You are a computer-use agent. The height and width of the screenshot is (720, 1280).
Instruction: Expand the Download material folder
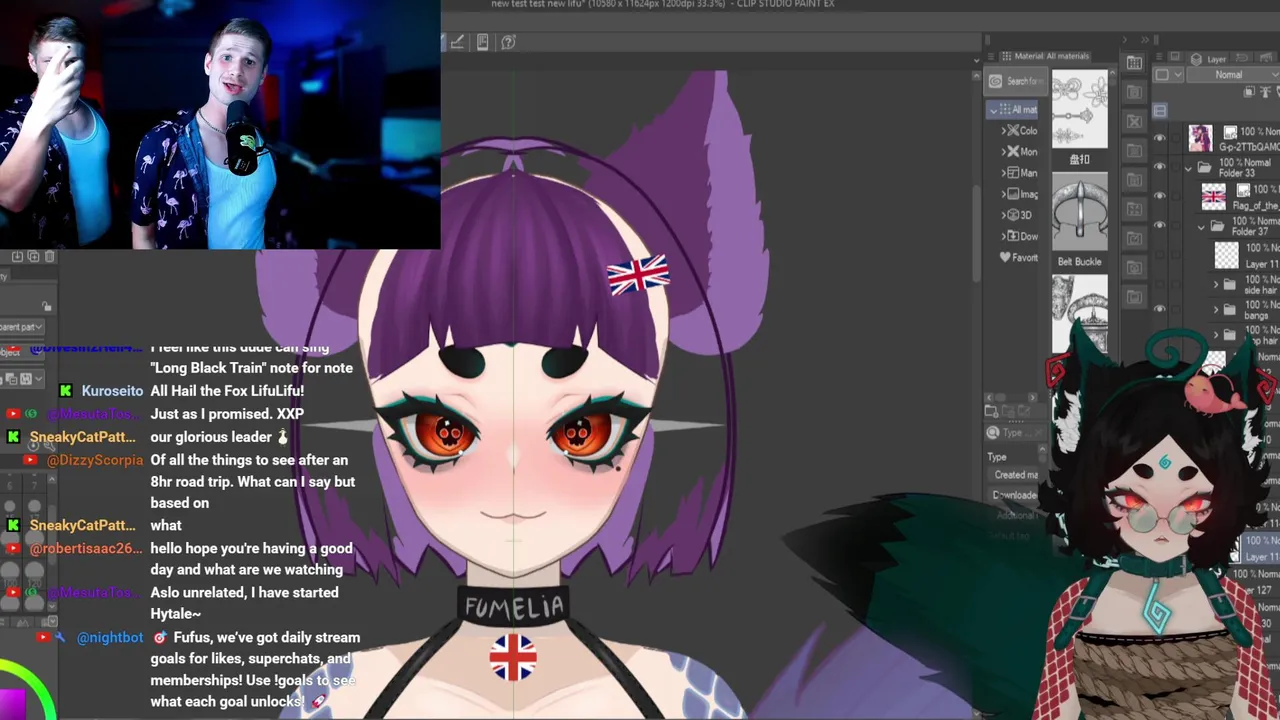click(x=1004, y=236)
